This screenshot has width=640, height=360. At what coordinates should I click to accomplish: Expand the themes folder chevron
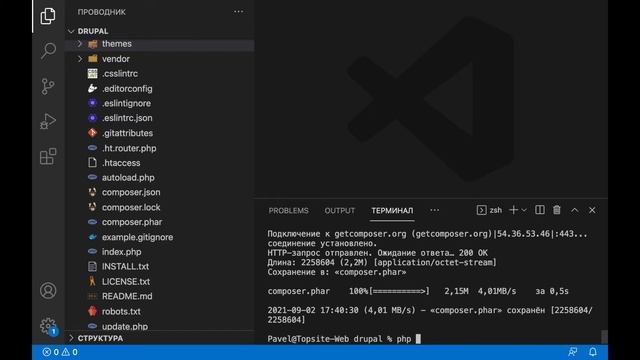pyautogui.click(x=80, y=44)
